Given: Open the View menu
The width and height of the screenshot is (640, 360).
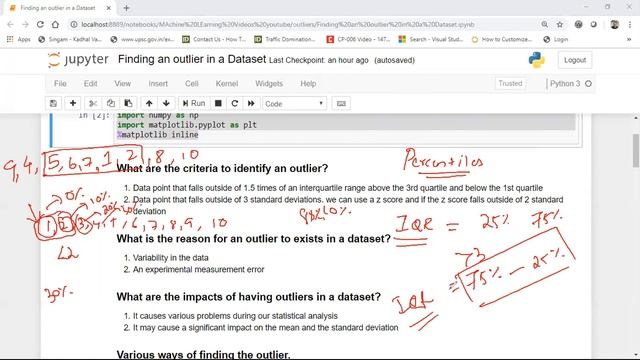Looking at the screenshot, I should pyautogui.click(x=122, y=84).
